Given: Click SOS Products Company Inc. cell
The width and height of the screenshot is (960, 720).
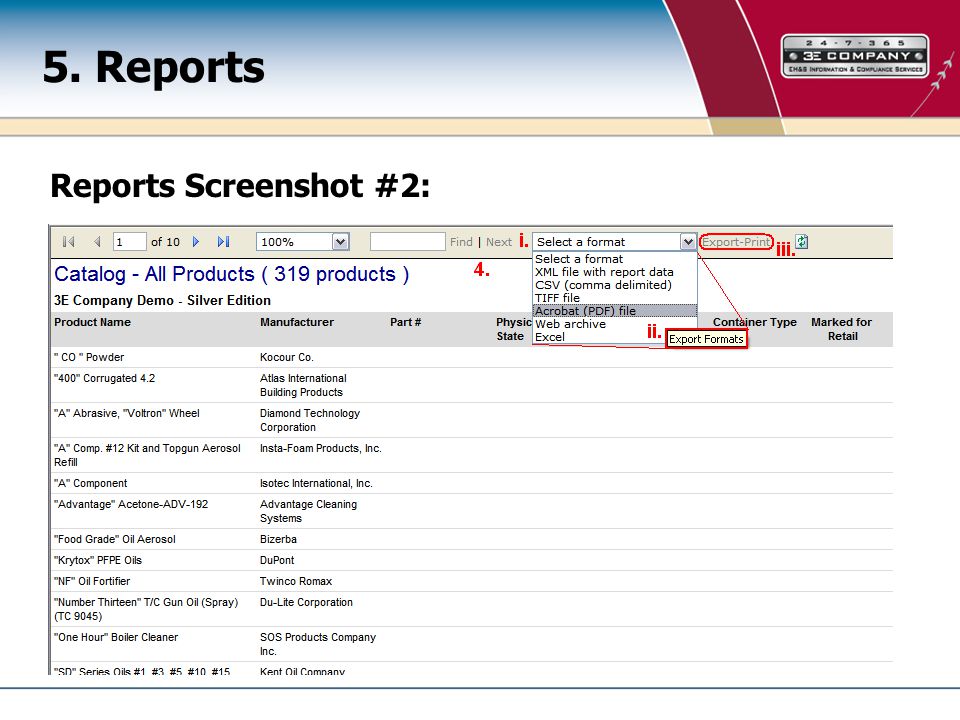Looking at the screenshot, I should (318, 644).
